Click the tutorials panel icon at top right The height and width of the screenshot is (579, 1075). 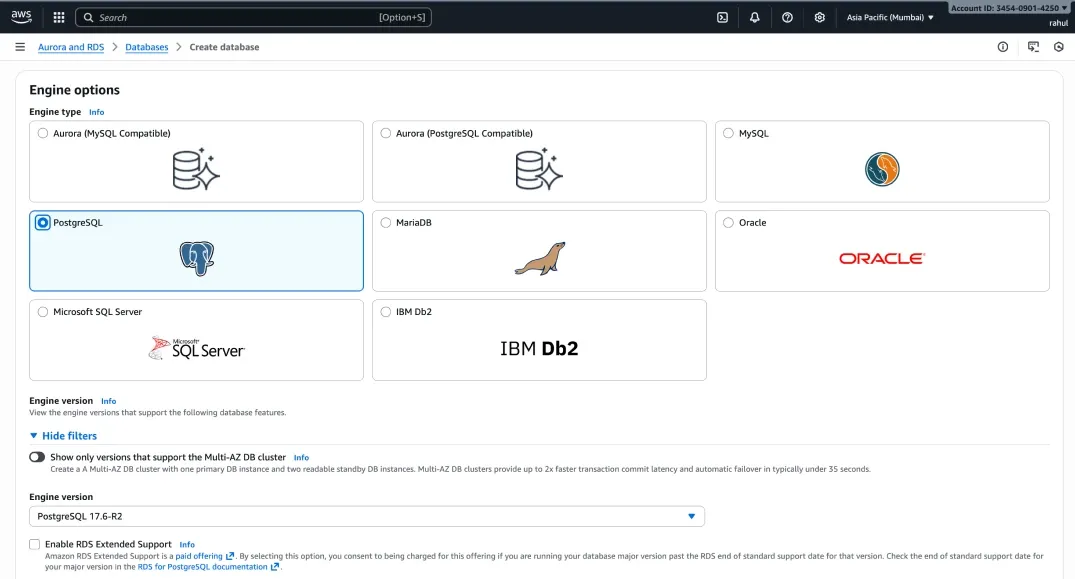(1033, 47)
